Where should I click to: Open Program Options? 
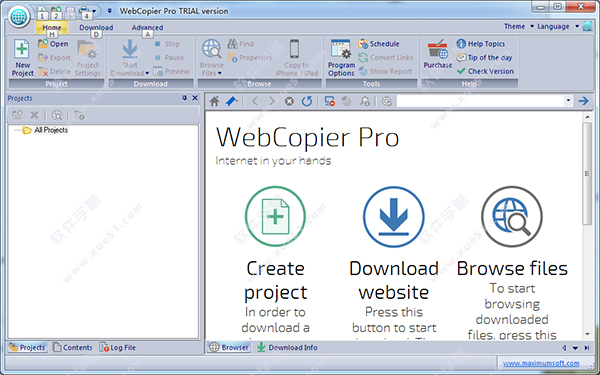341,58
